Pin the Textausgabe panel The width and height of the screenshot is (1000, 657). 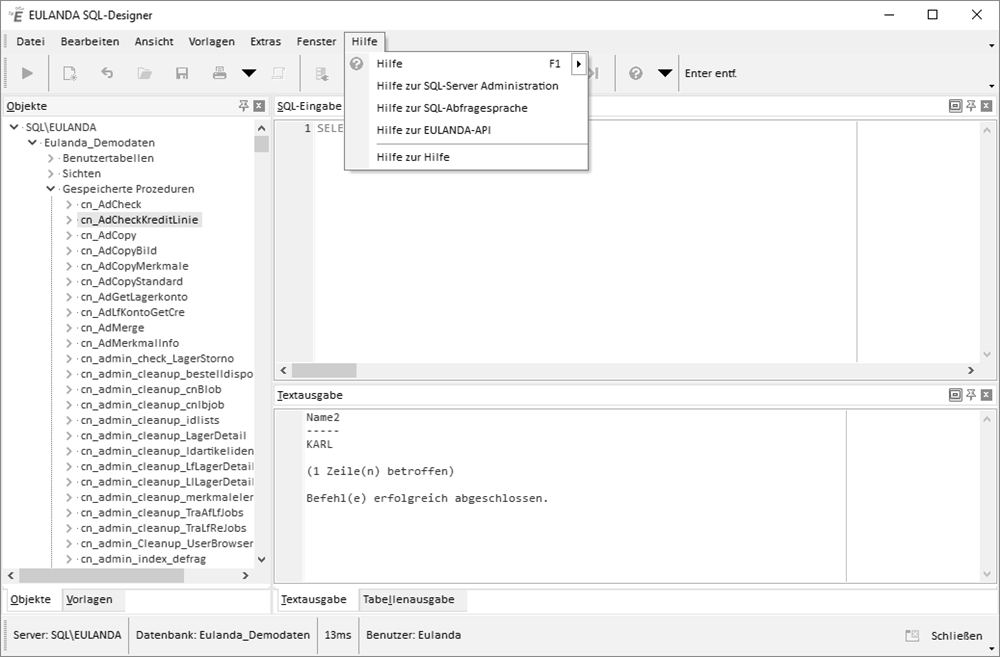(971, 395)
